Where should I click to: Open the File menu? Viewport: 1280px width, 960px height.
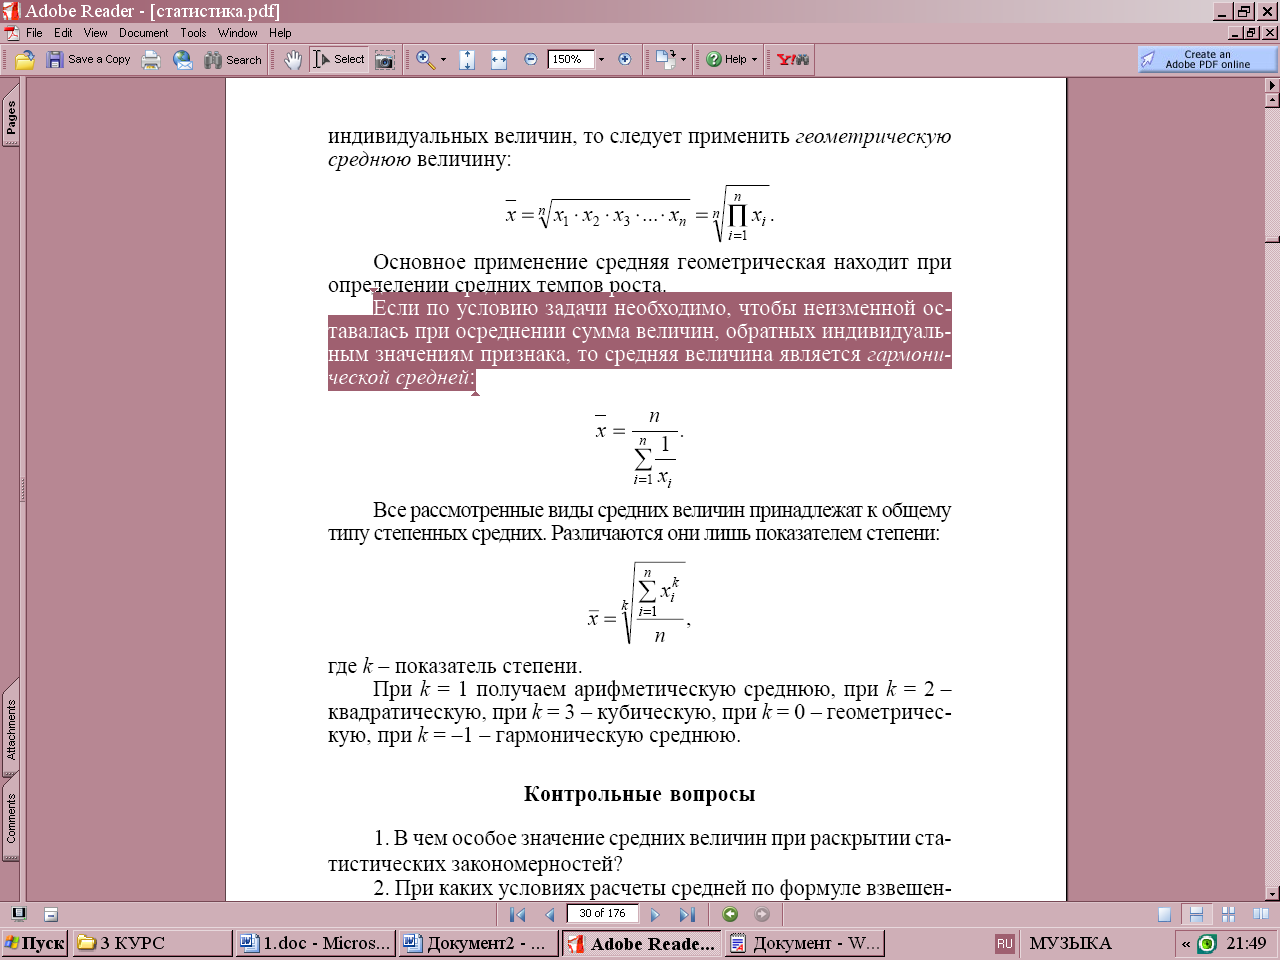coord(34,33)
